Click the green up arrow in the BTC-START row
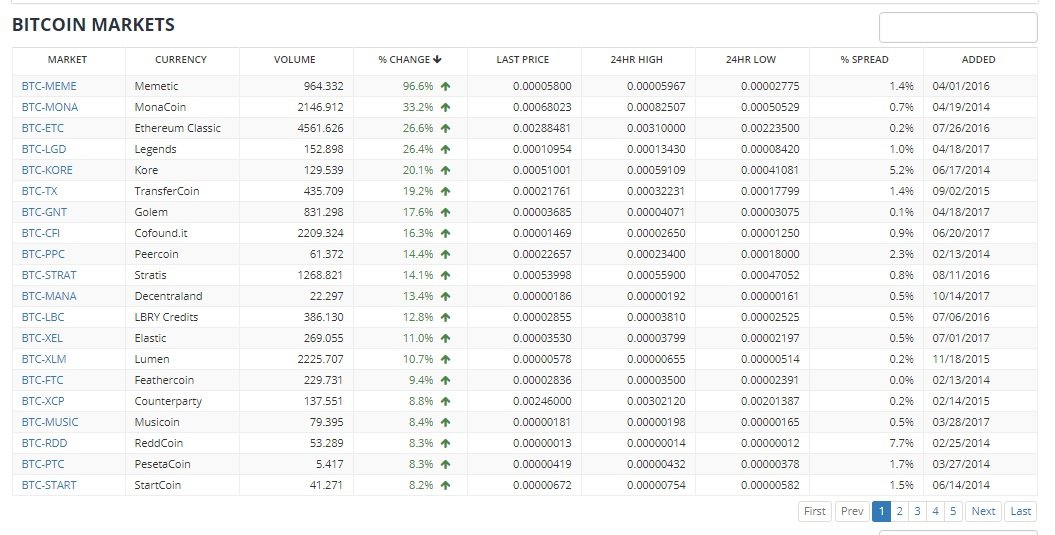This screenshot has height=535, width=1055. point(445,485)
